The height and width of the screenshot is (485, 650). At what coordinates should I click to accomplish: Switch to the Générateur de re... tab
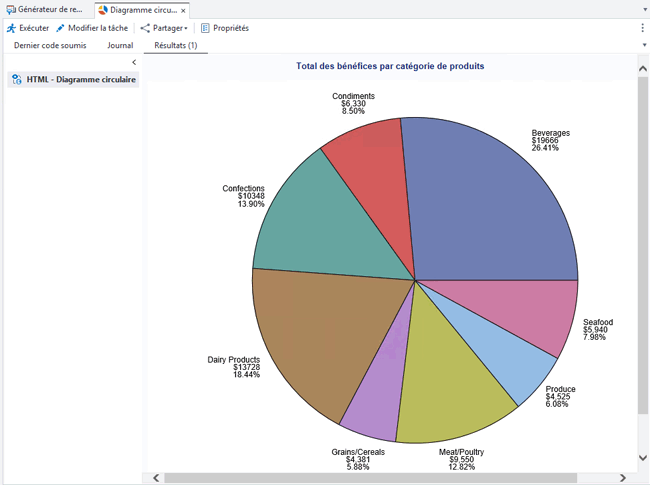[x=44, y=10]
